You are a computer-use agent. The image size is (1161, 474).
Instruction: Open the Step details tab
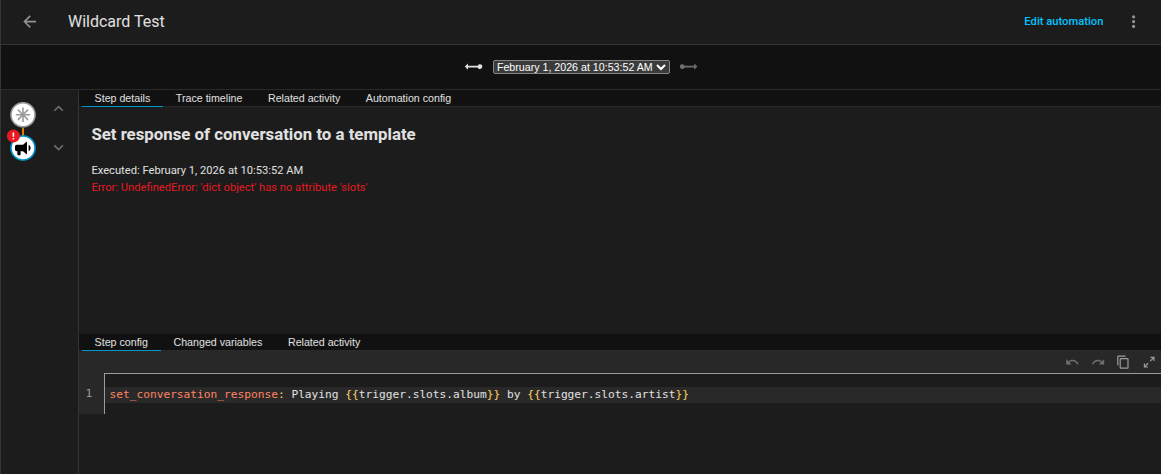click(122, 98)
